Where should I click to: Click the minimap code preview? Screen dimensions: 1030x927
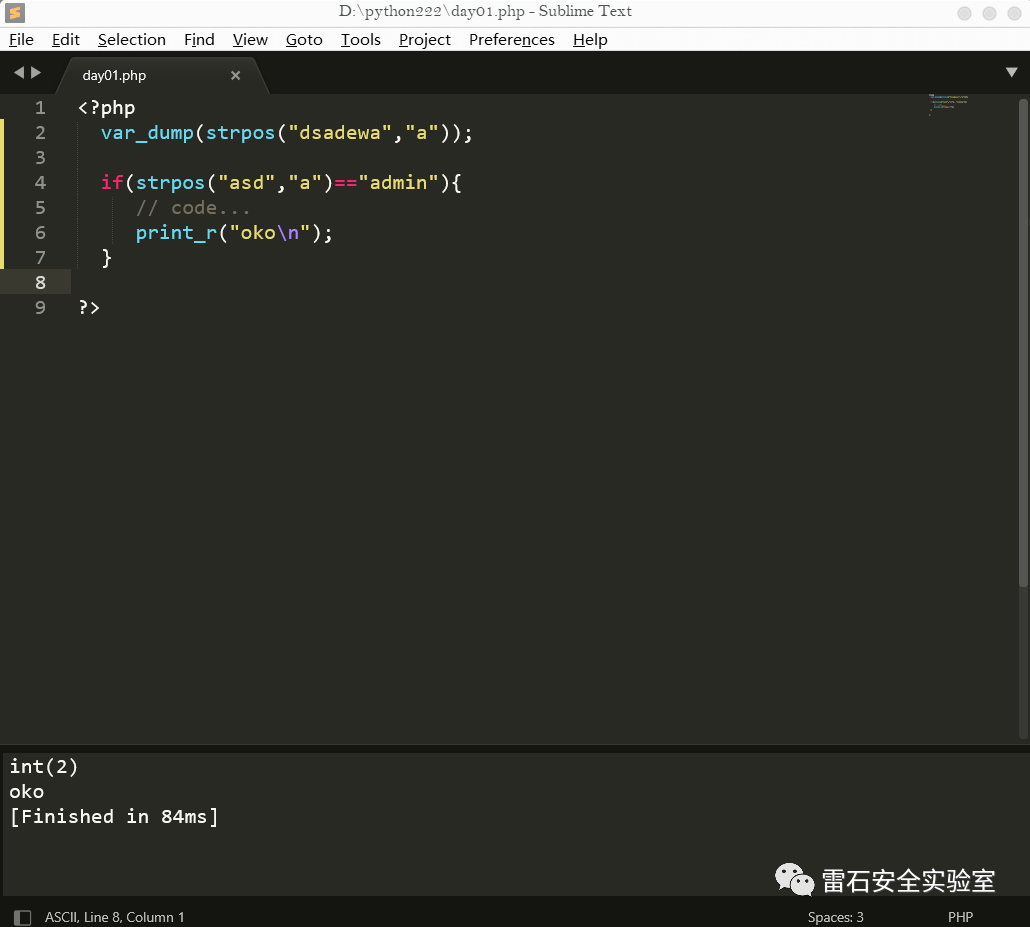pos(947,104)
